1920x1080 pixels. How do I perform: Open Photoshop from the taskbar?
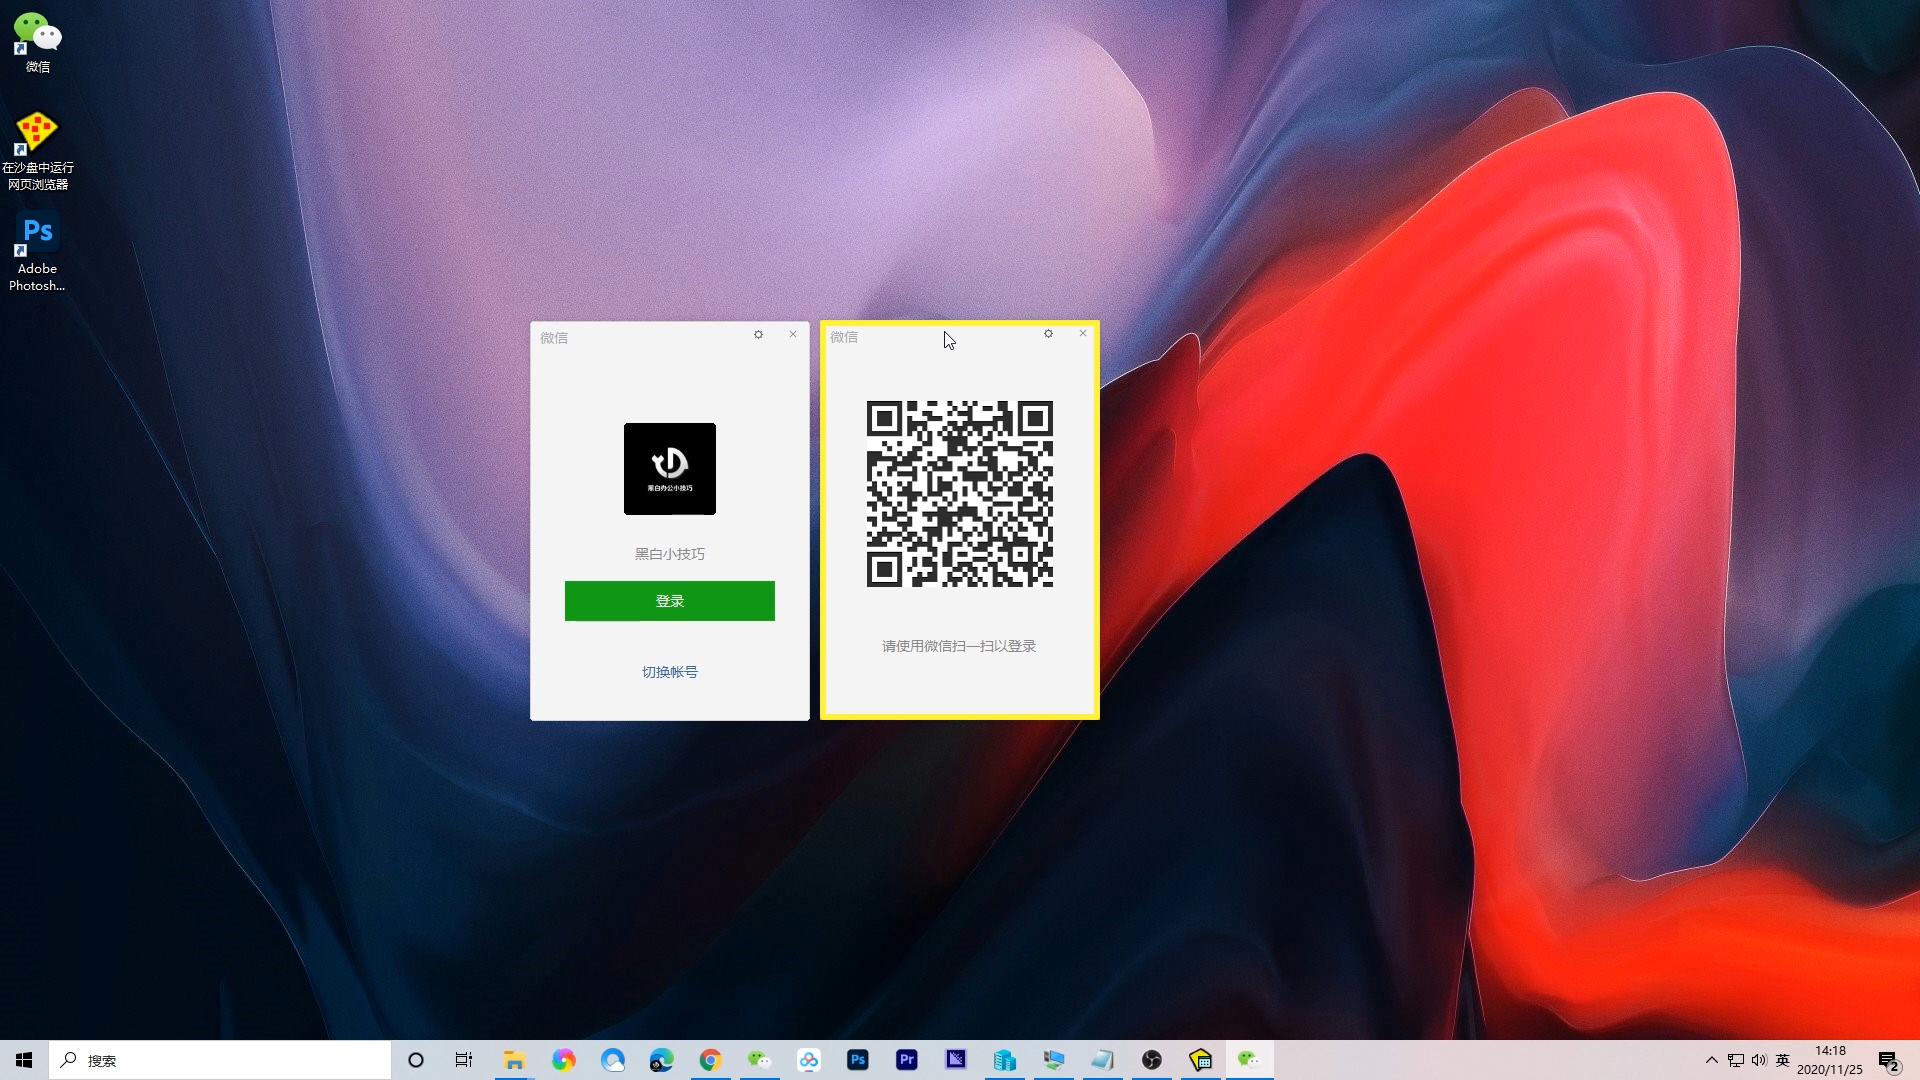click(858, 1060)
